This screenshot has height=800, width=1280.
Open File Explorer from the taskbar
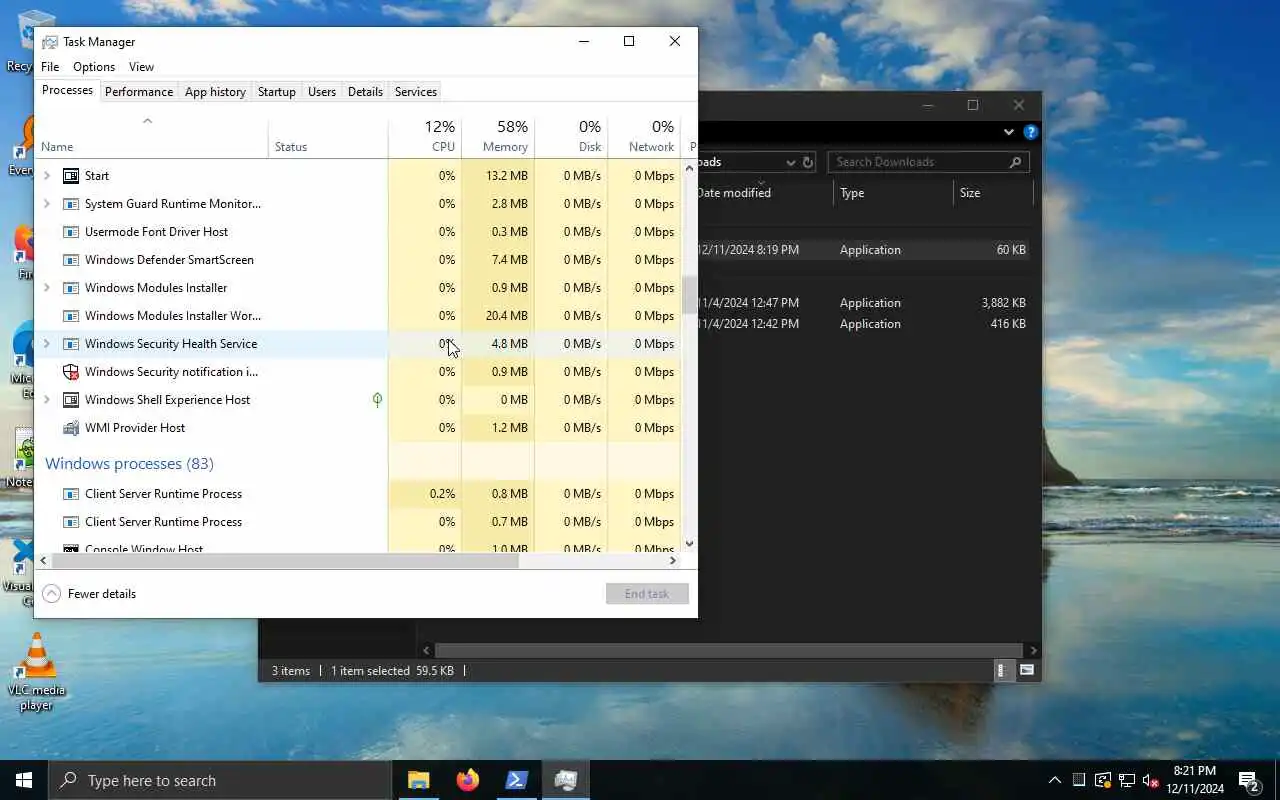pyautogui.click(x=419, y=780)
